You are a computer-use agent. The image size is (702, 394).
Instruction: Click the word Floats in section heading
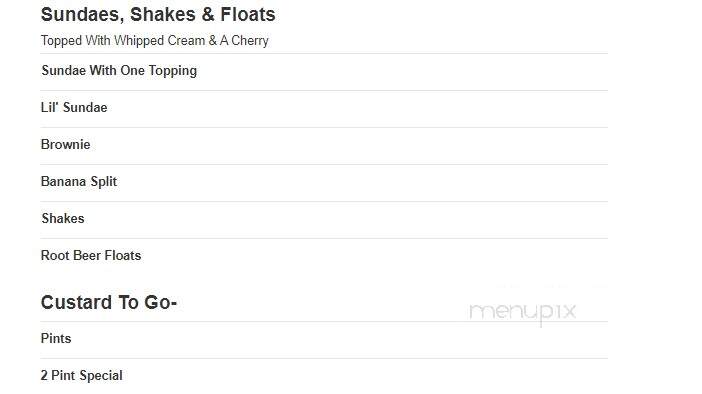(248, 15)
